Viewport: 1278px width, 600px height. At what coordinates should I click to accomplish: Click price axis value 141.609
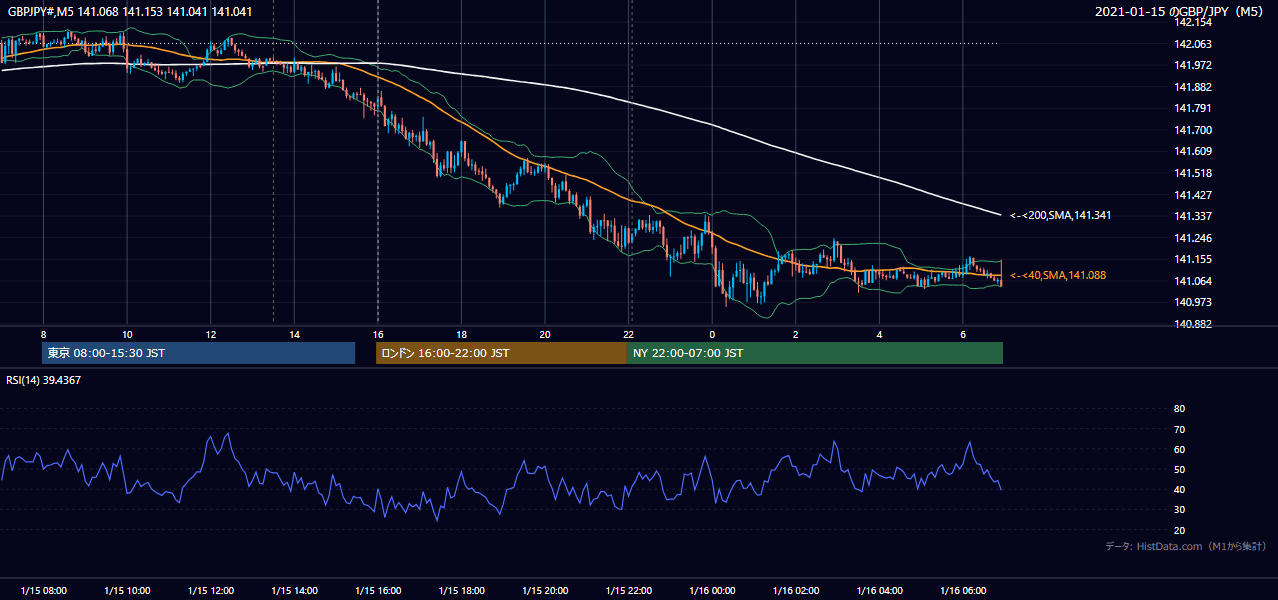[1193, 151]
